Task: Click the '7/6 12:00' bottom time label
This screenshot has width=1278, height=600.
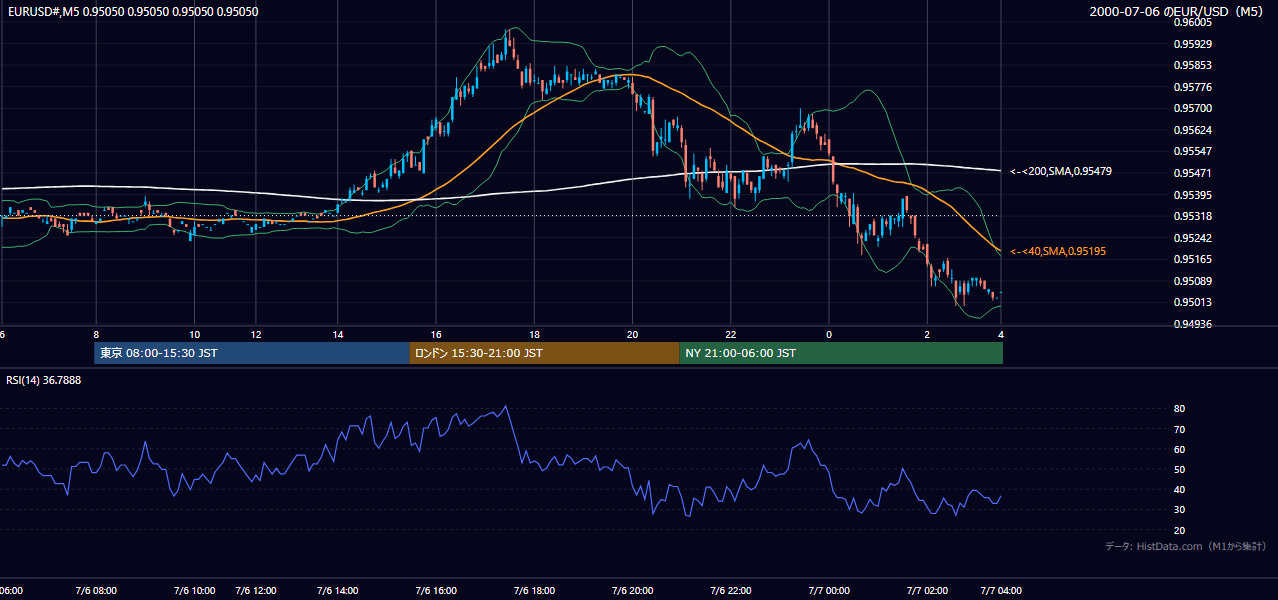Action: [257, 591]
